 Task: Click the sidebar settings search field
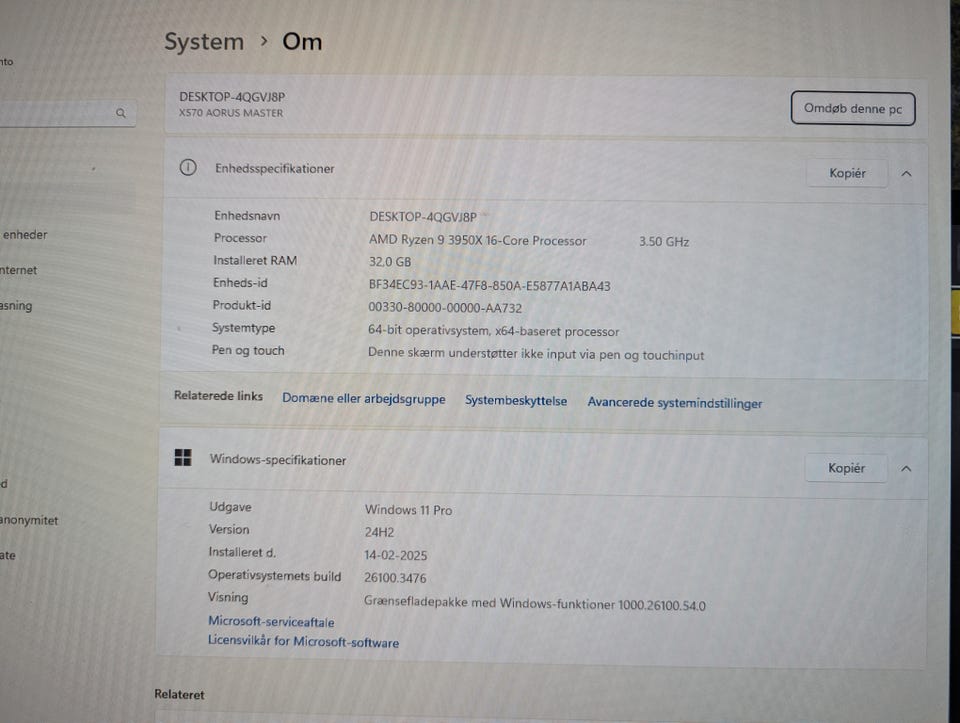67,113
